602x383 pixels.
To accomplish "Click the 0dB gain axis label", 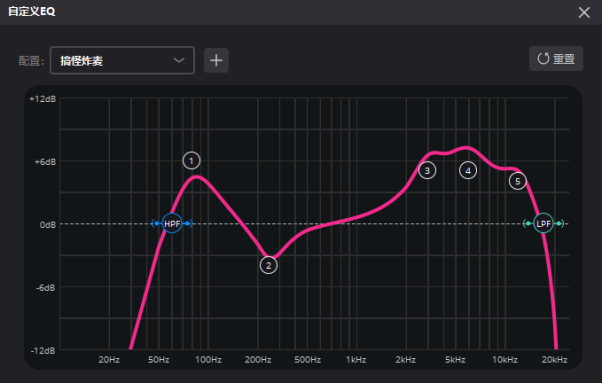I will 48,225.
